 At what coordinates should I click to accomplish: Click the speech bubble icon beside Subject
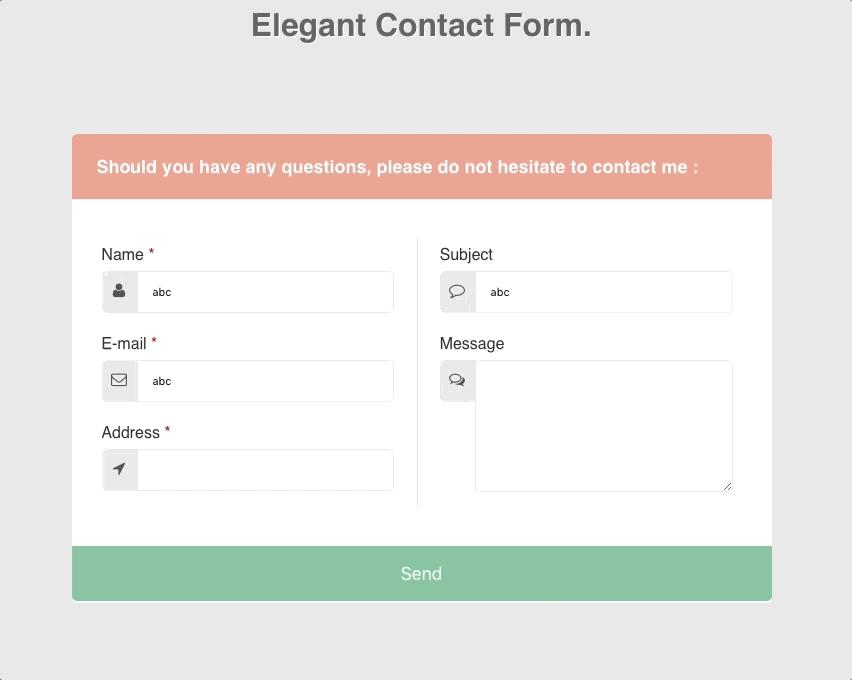[x=457, y=291]
